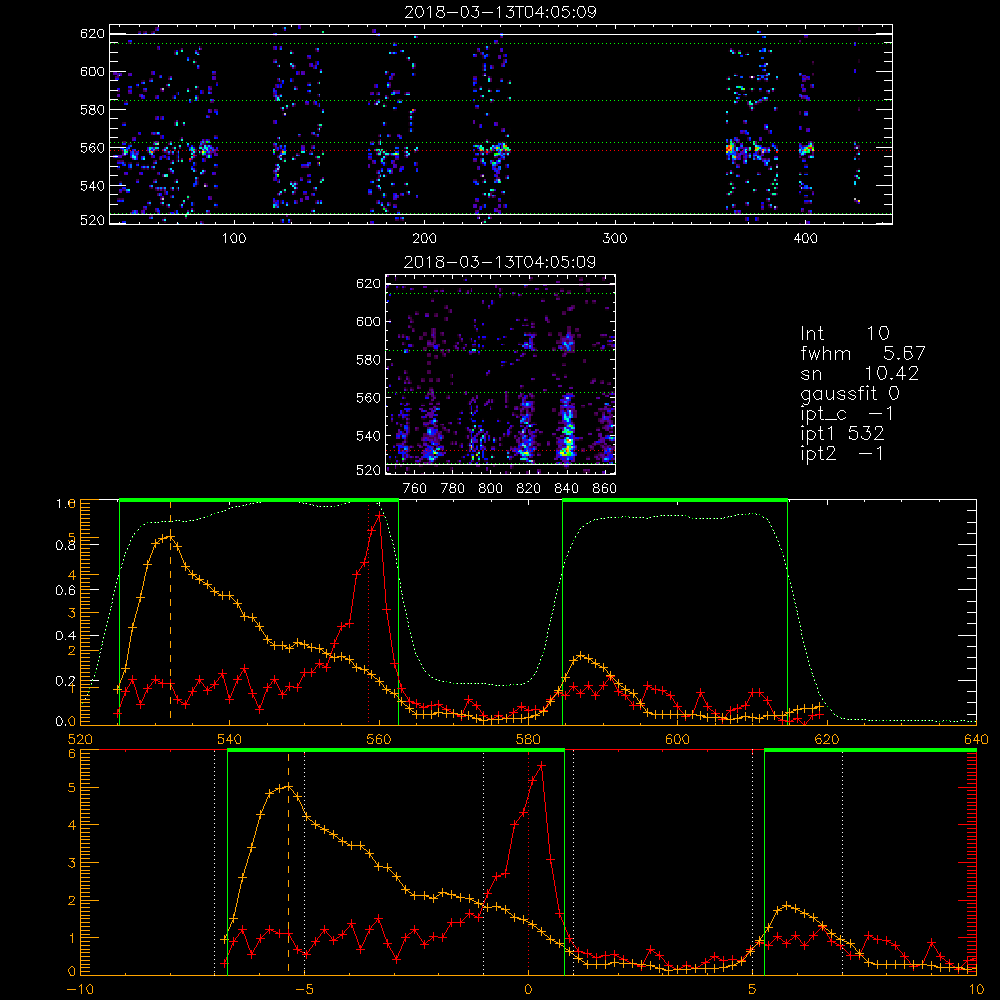Click the "ipt1 532" text line

pyautogui.click(x=842, y=434)
